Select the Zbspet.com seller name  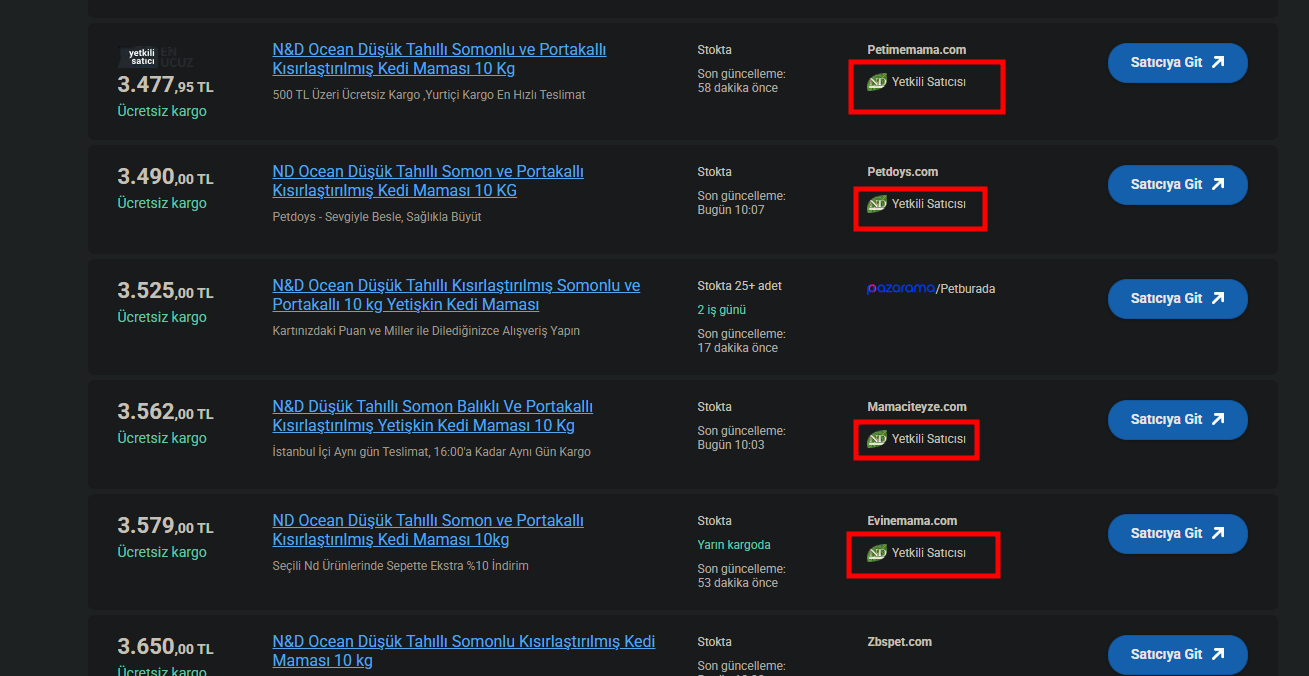point(900,642)
